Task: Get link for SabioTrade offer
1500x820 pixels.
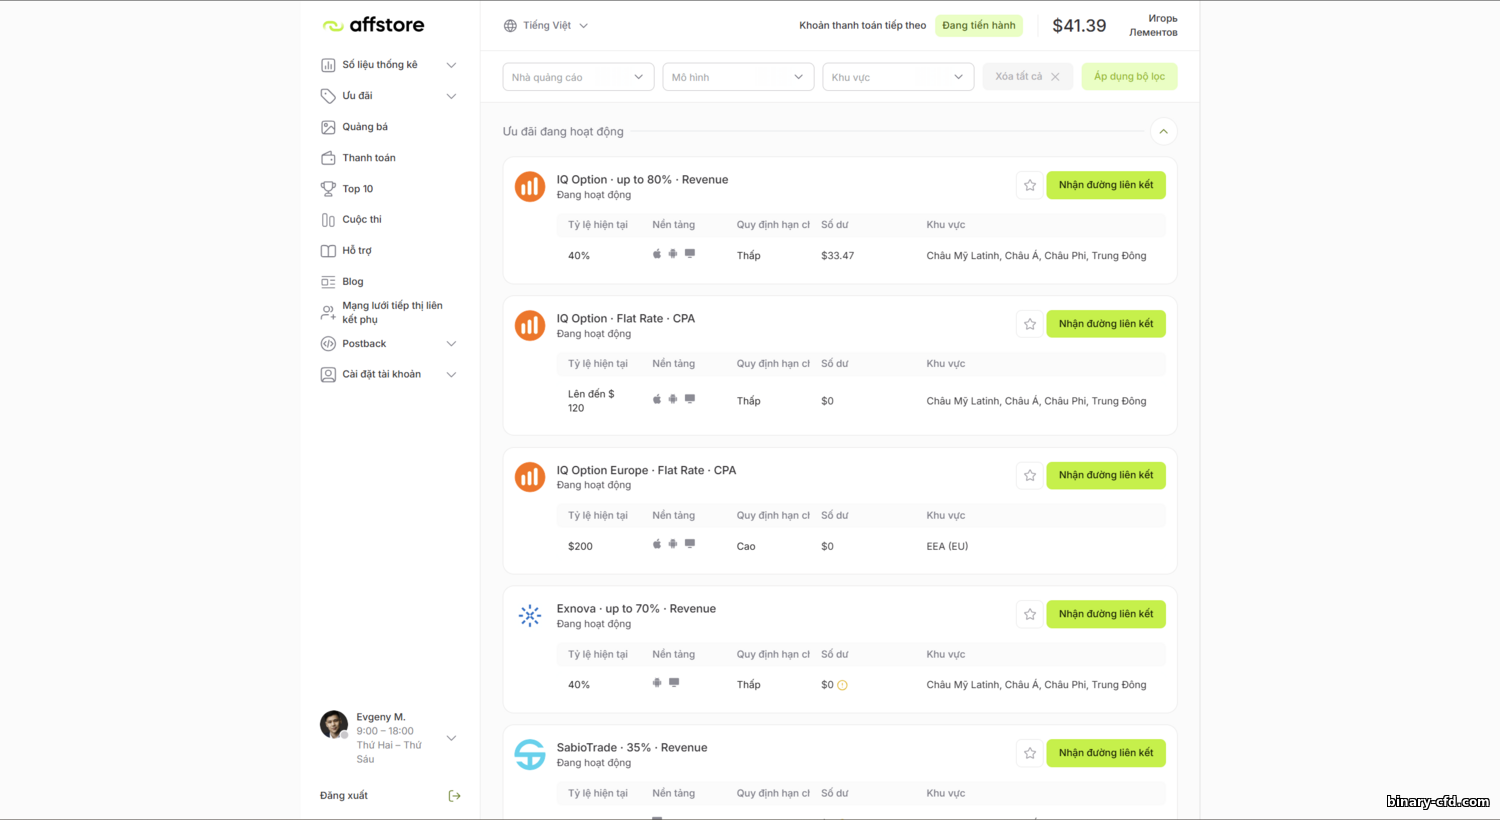Action: pos(1106,753)
